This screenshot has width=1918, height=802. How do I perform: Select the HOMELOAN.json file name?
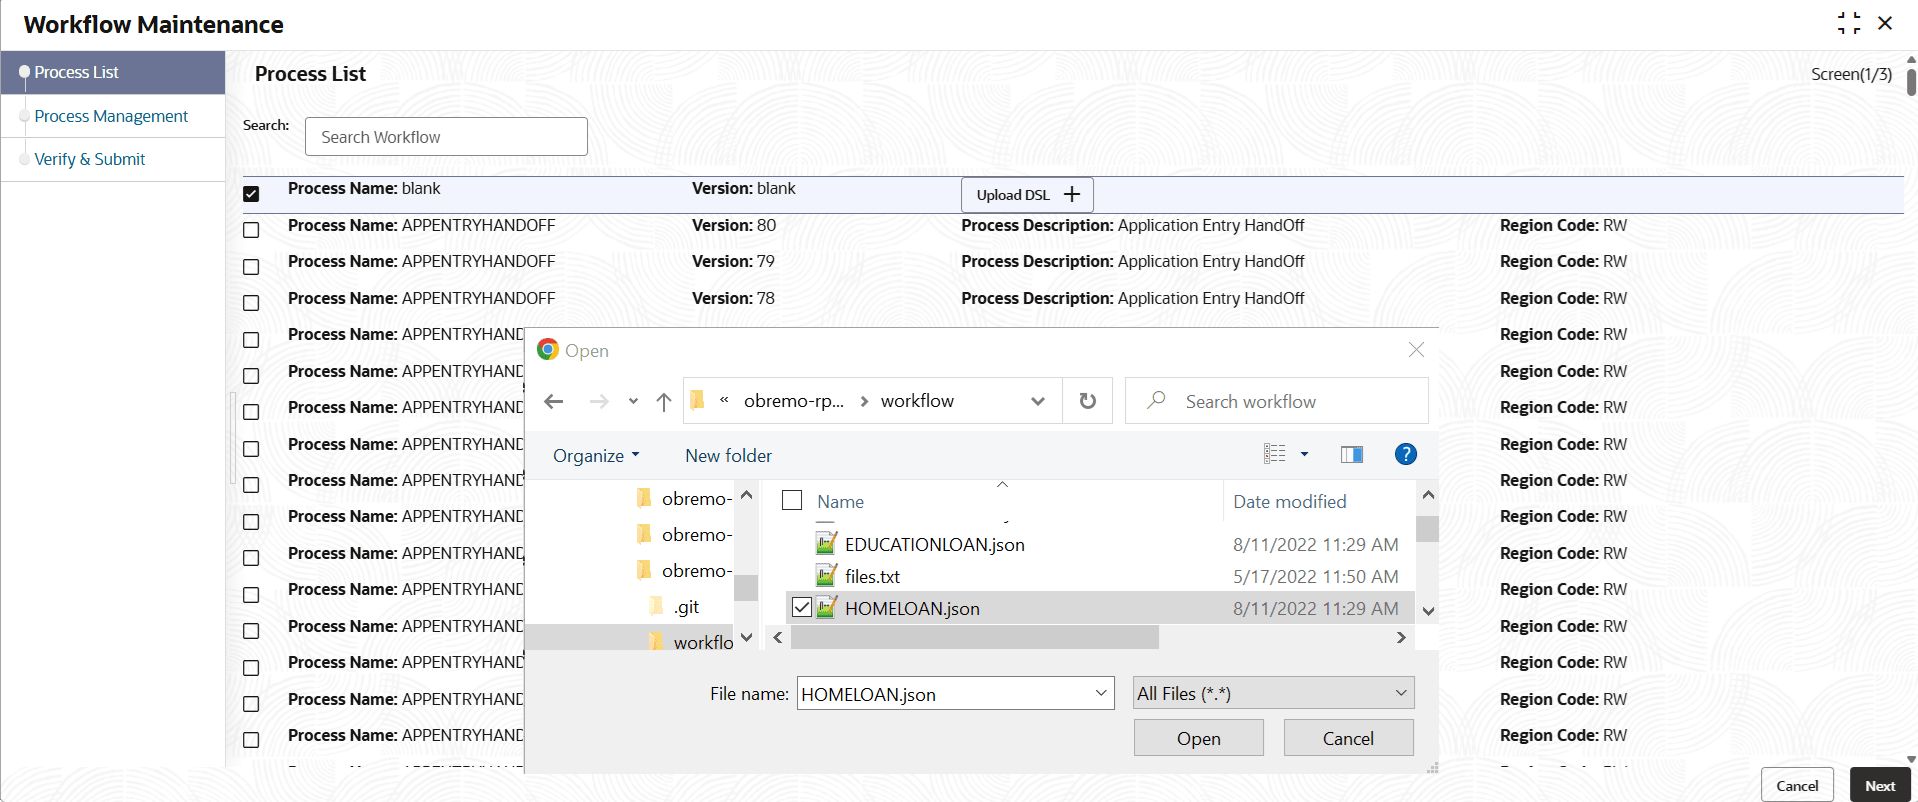(x=912, y=609)
